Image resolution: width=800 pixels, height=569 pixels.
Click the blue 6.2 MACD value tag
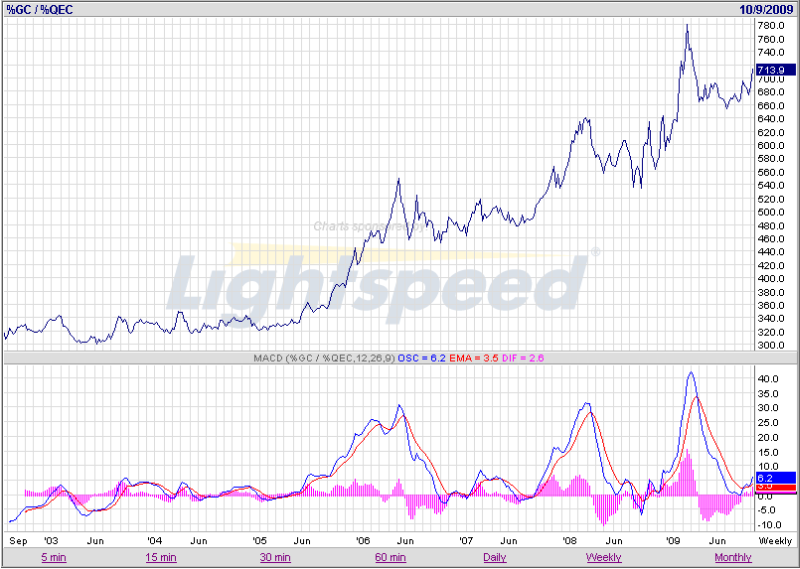coord(775,478)
